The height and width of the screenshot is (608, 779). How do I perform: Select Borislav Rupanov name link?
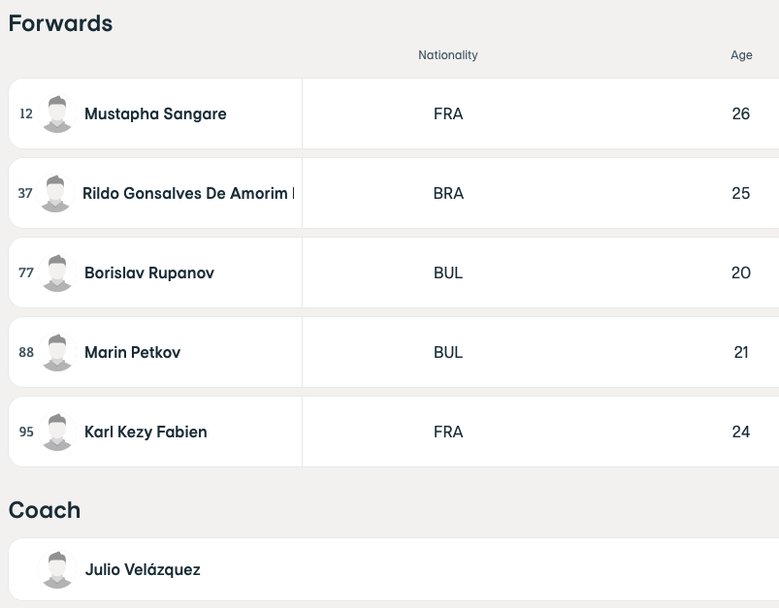pos(149,273)
